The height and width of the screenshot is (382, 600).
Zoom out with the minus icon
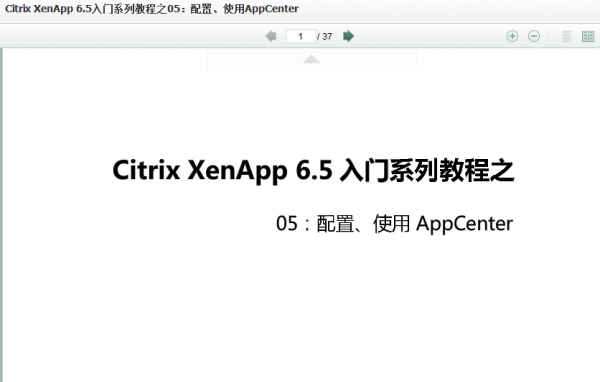pos(534,36)
